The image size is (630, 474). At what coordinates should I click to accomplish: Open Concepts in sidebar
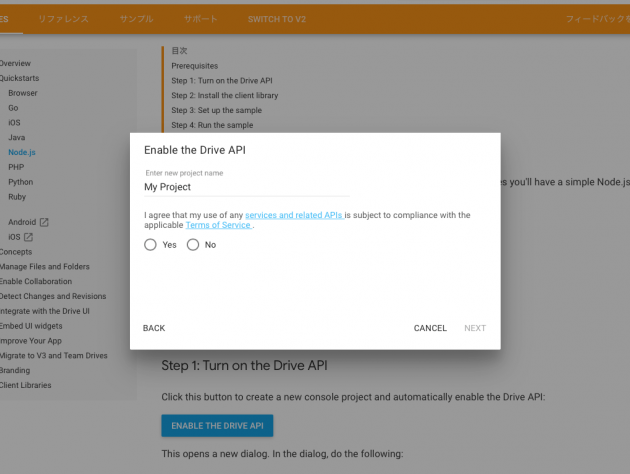[16, 252]
